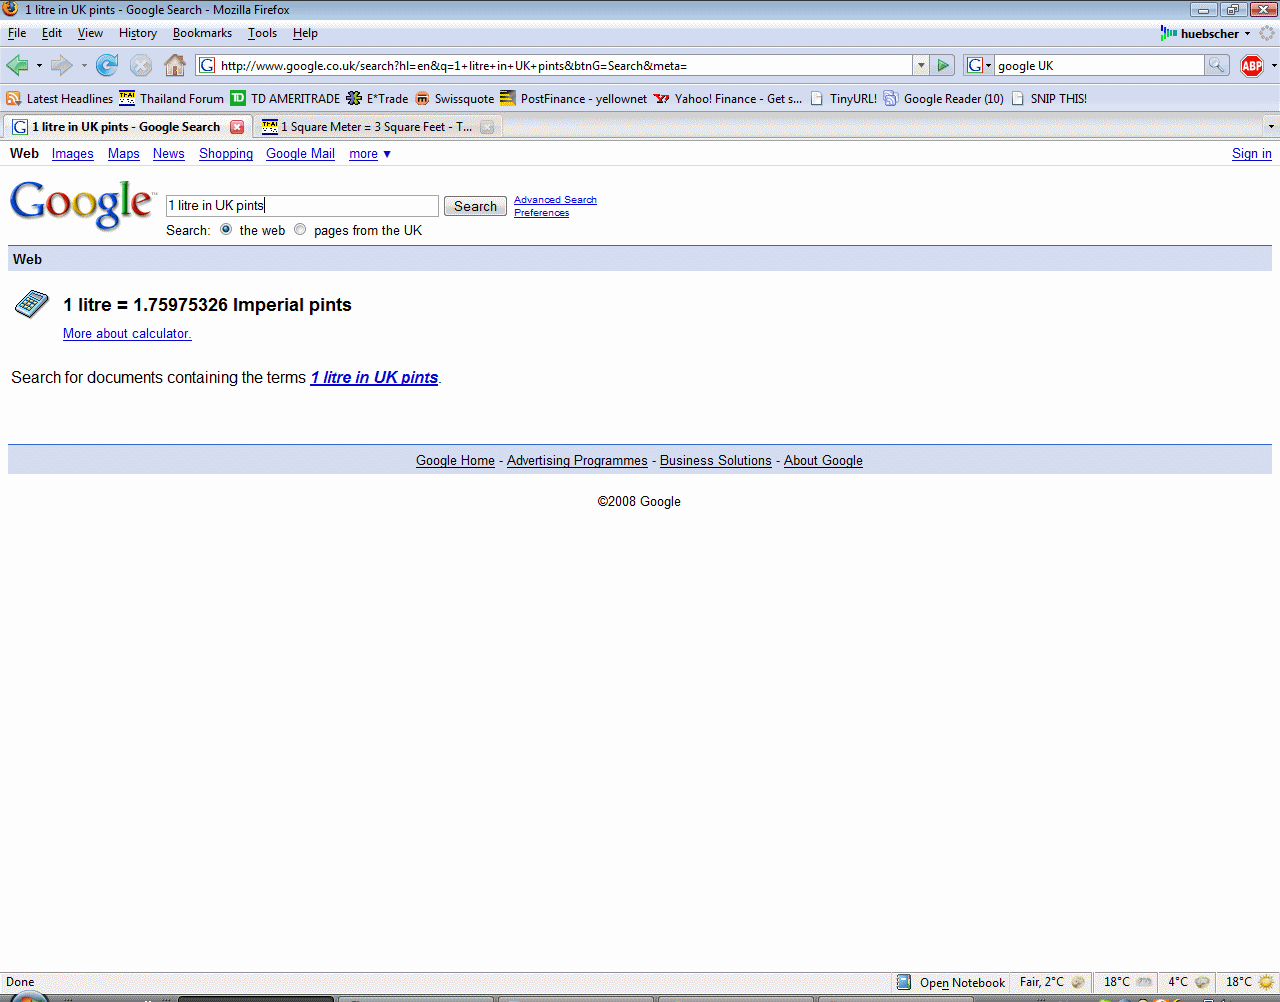Open the Advertising Programmes footer link
The height and width of the screenshot is (1002, 1280).
coord(577,461)
